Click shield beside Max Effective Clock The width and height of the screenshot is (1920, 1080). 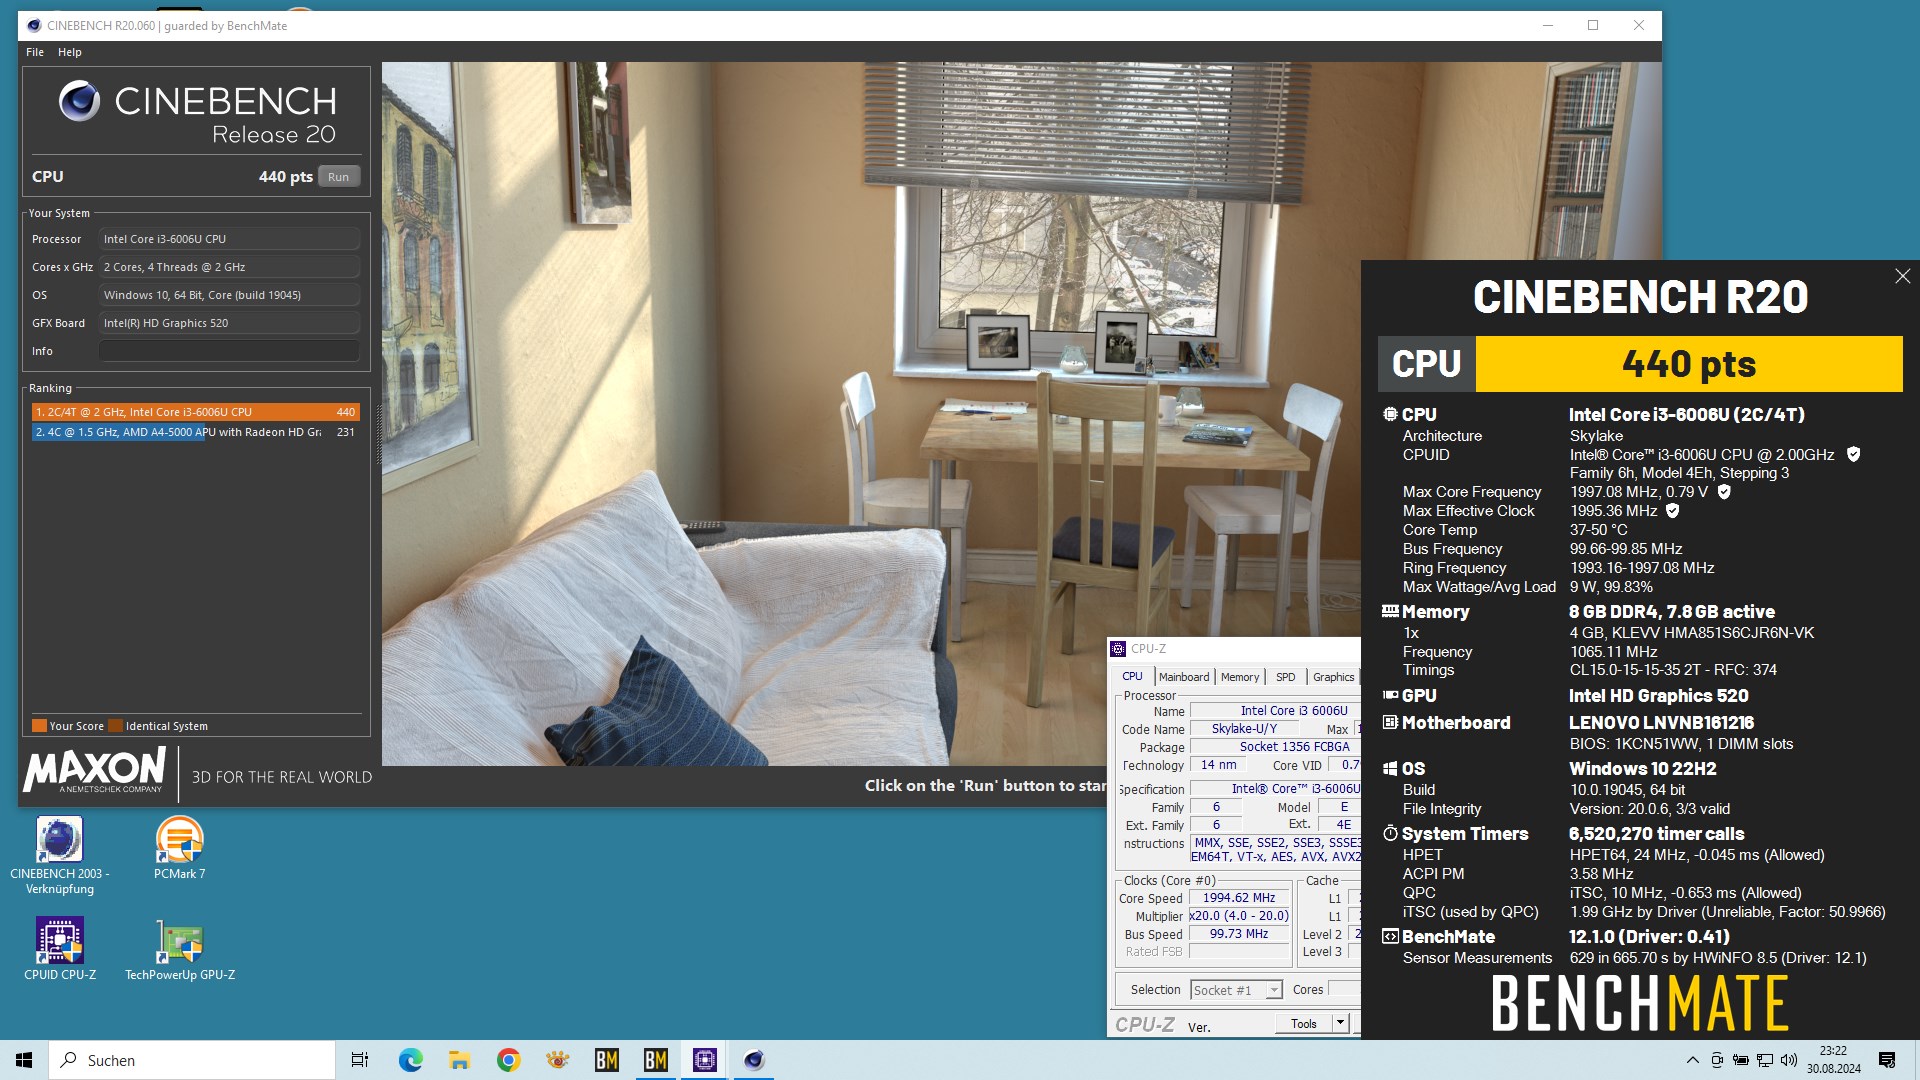click(1672, 510)
